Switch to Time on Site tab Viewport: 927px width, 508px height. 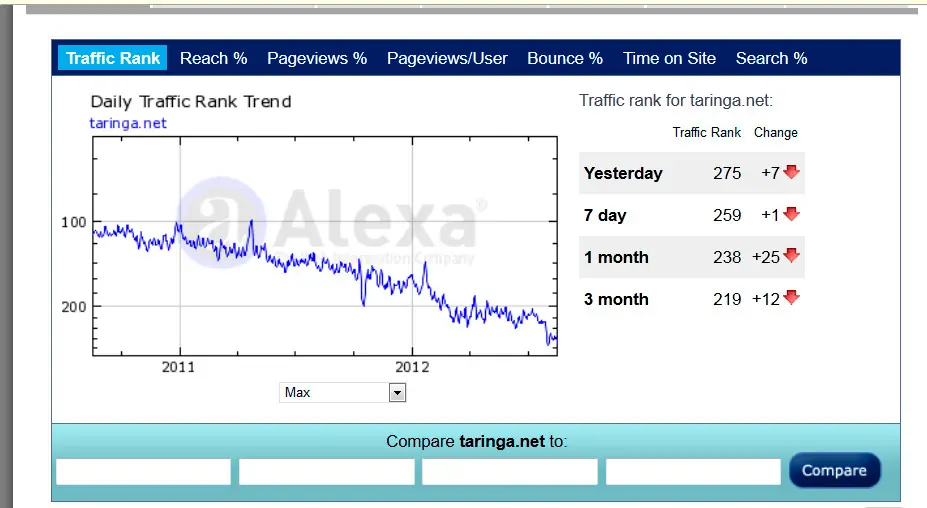[x=669, y=58]
